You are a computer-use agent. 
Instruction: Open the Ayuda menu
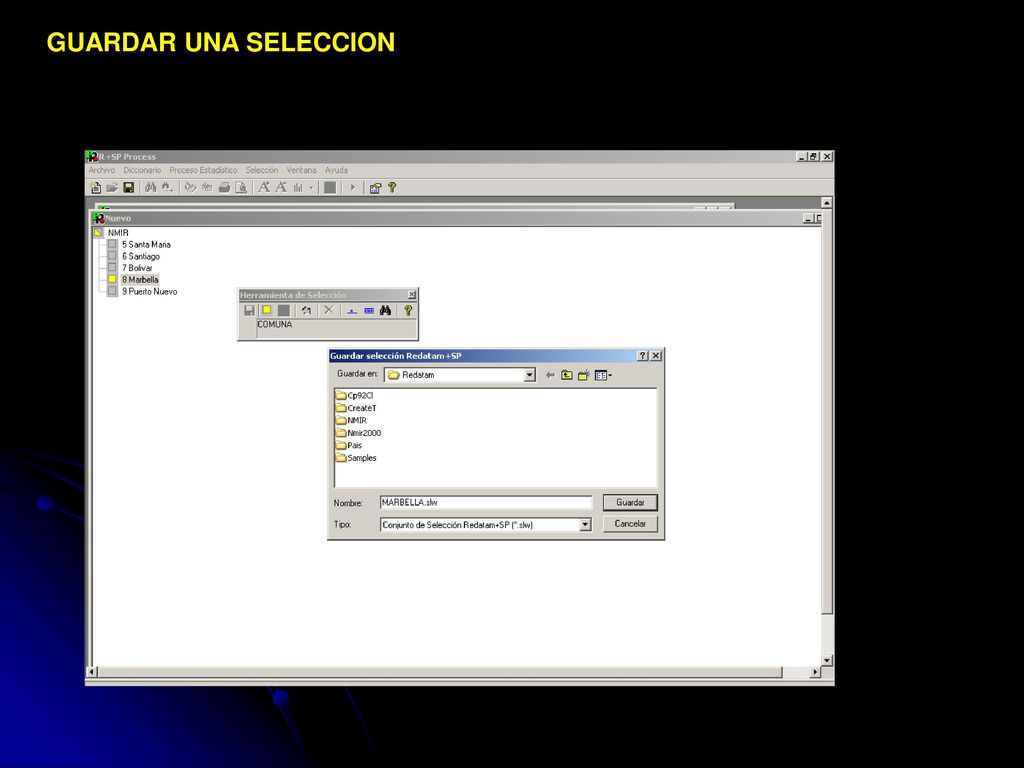[337, 170]
